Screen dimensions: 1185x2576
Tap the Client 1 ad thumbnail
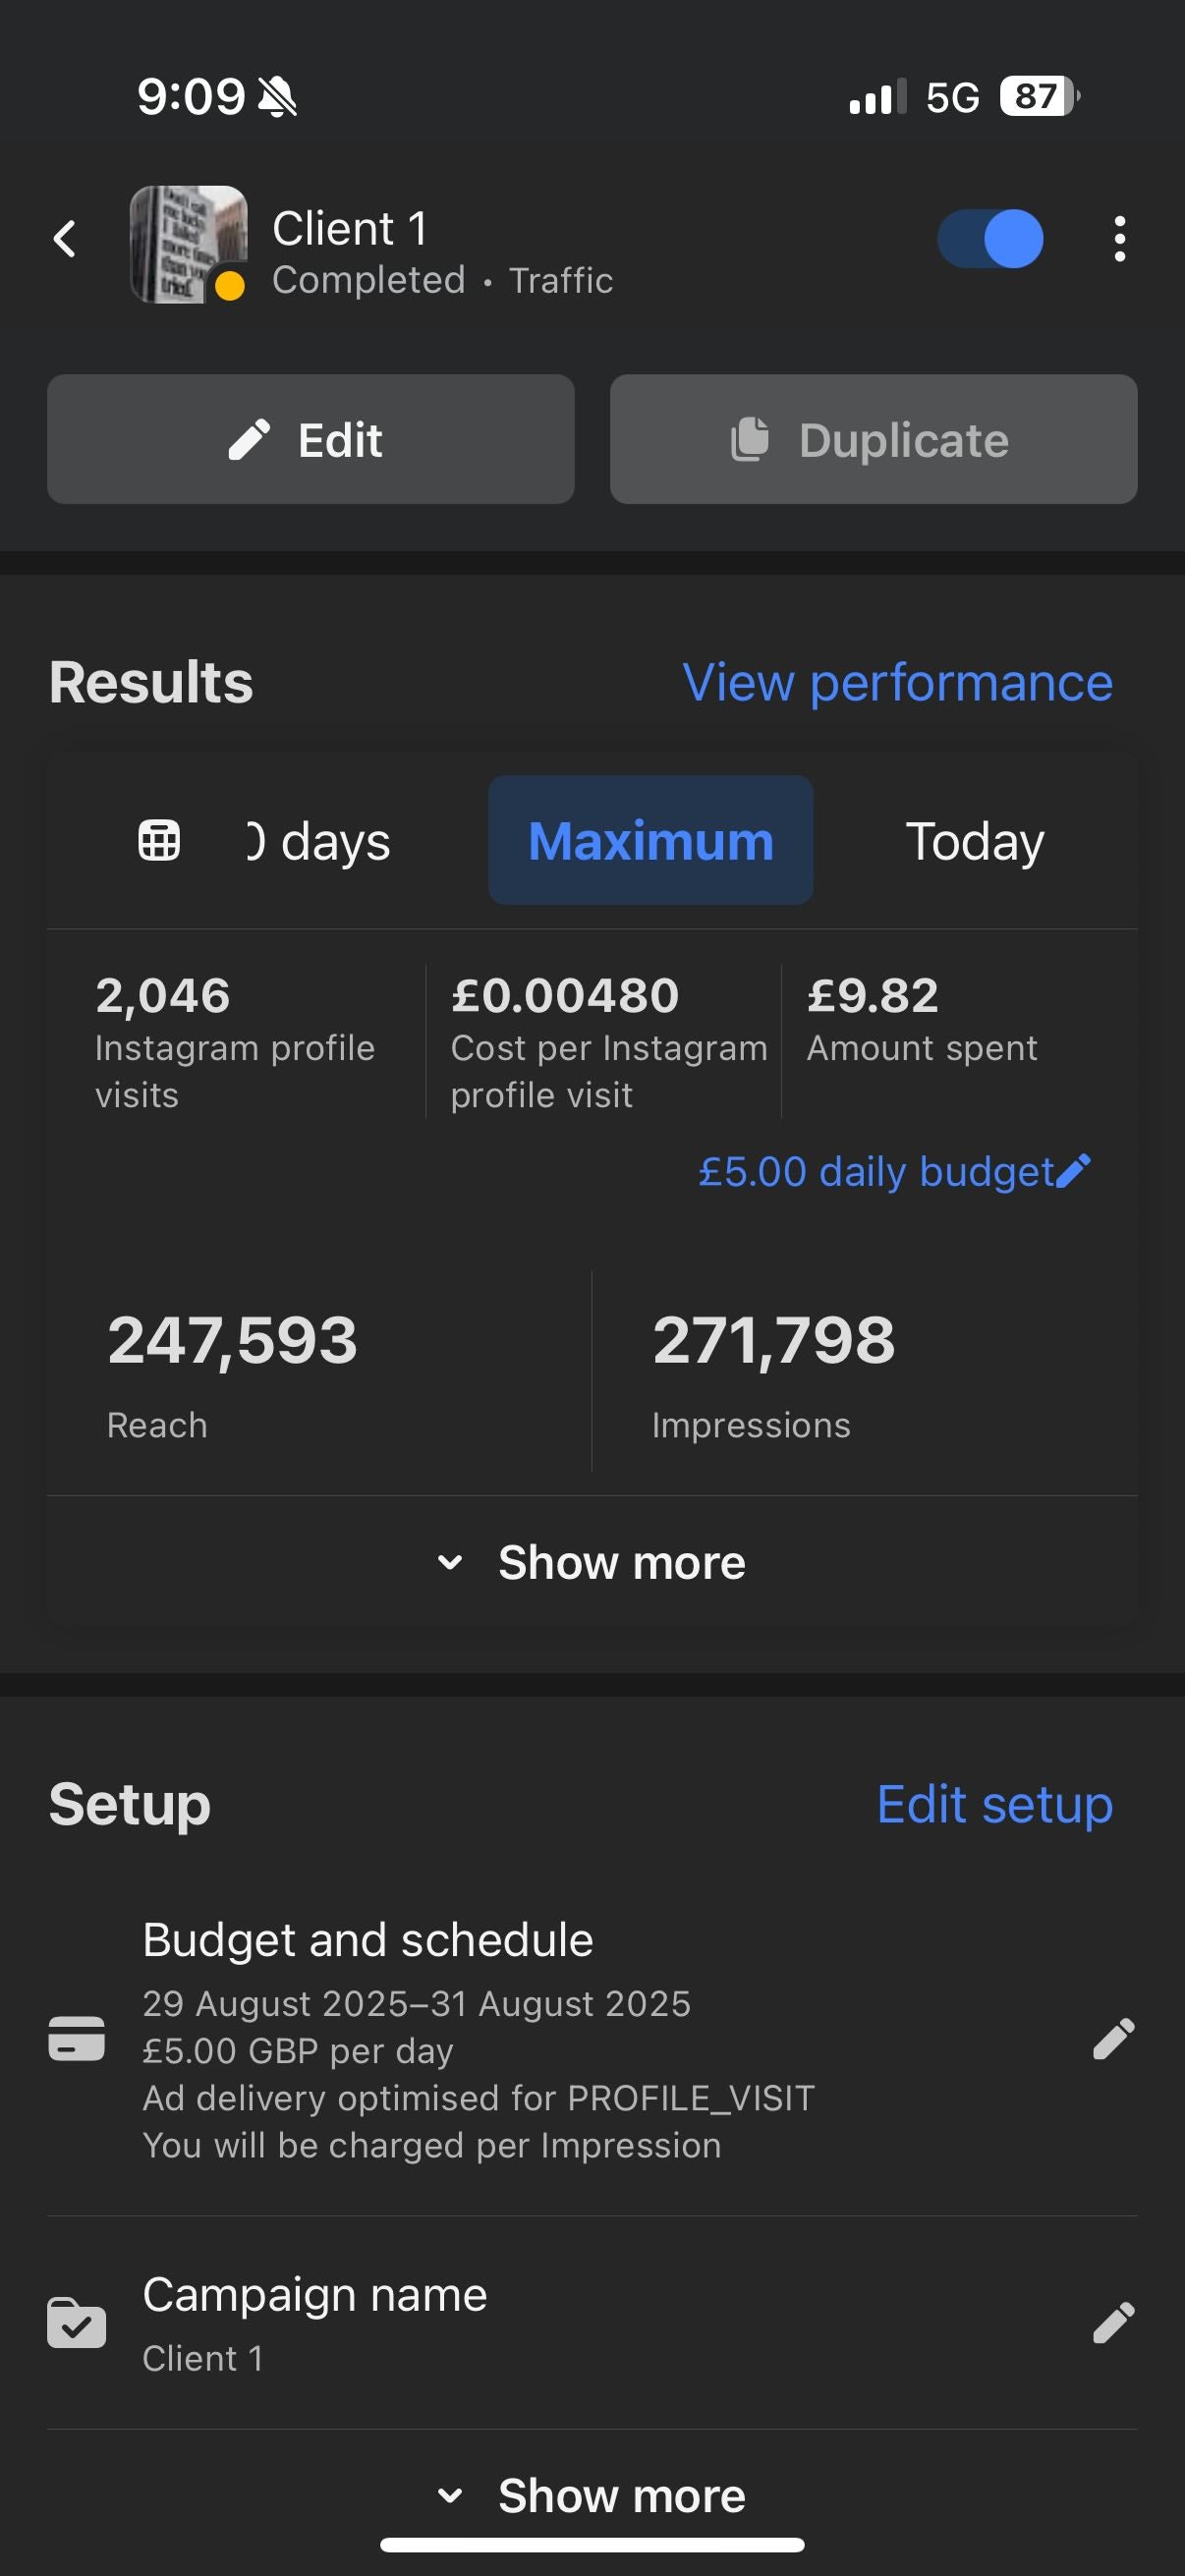click(x=189, y=244)
